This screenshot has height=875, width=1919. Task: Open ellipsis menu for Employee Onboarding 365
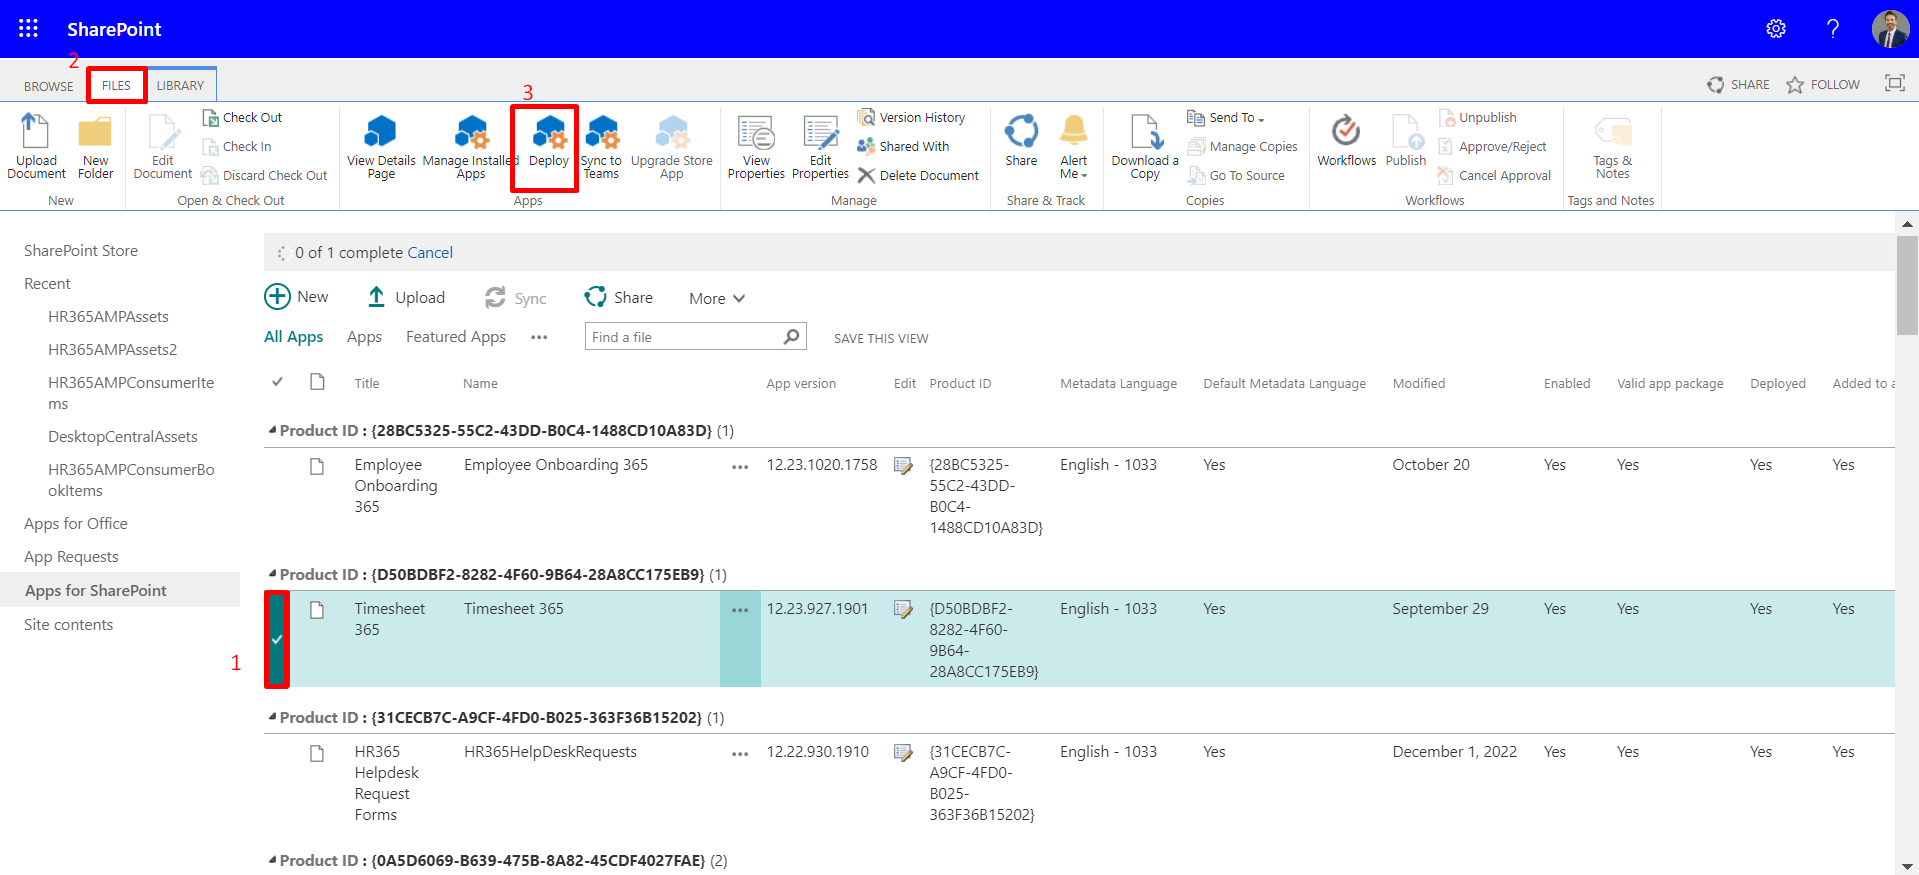[x=740, y=467]
